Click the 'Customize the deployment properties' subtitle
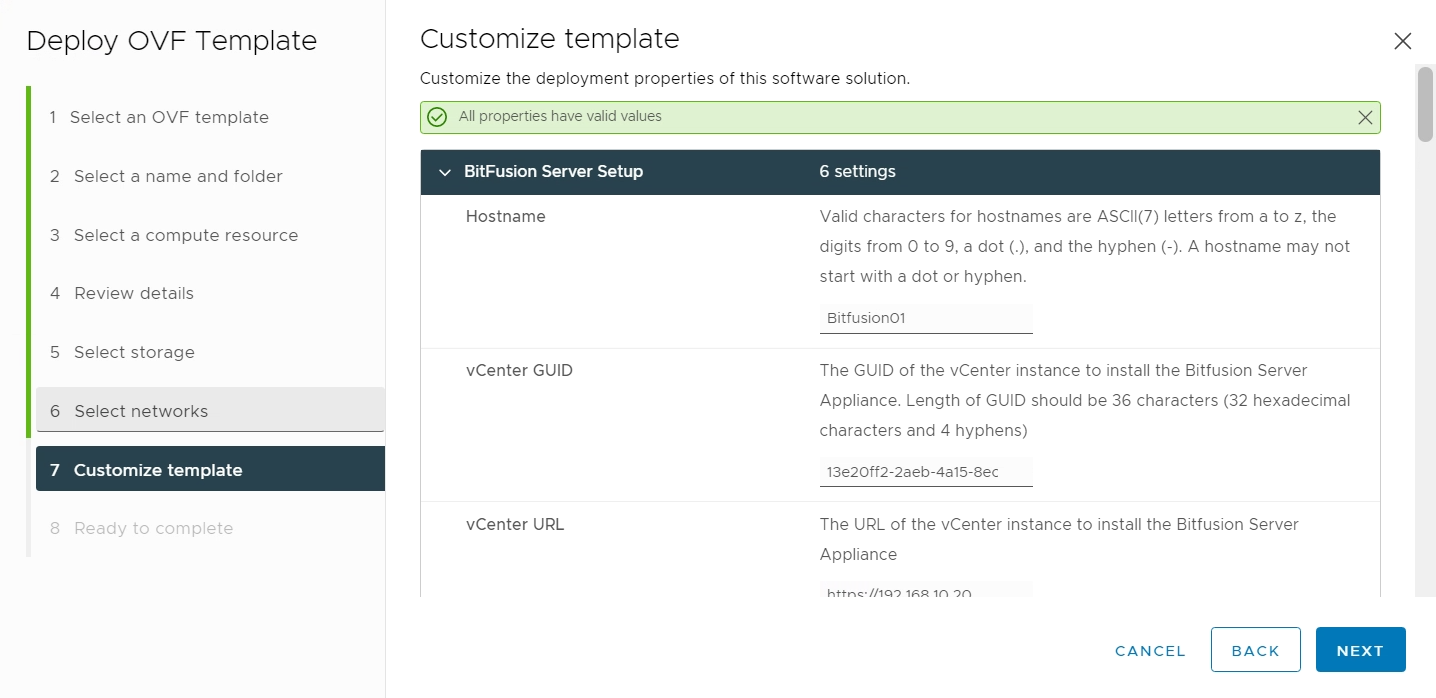Image resolution: width=1436 pixels, height=698 pixels. [x=665, y=79]
